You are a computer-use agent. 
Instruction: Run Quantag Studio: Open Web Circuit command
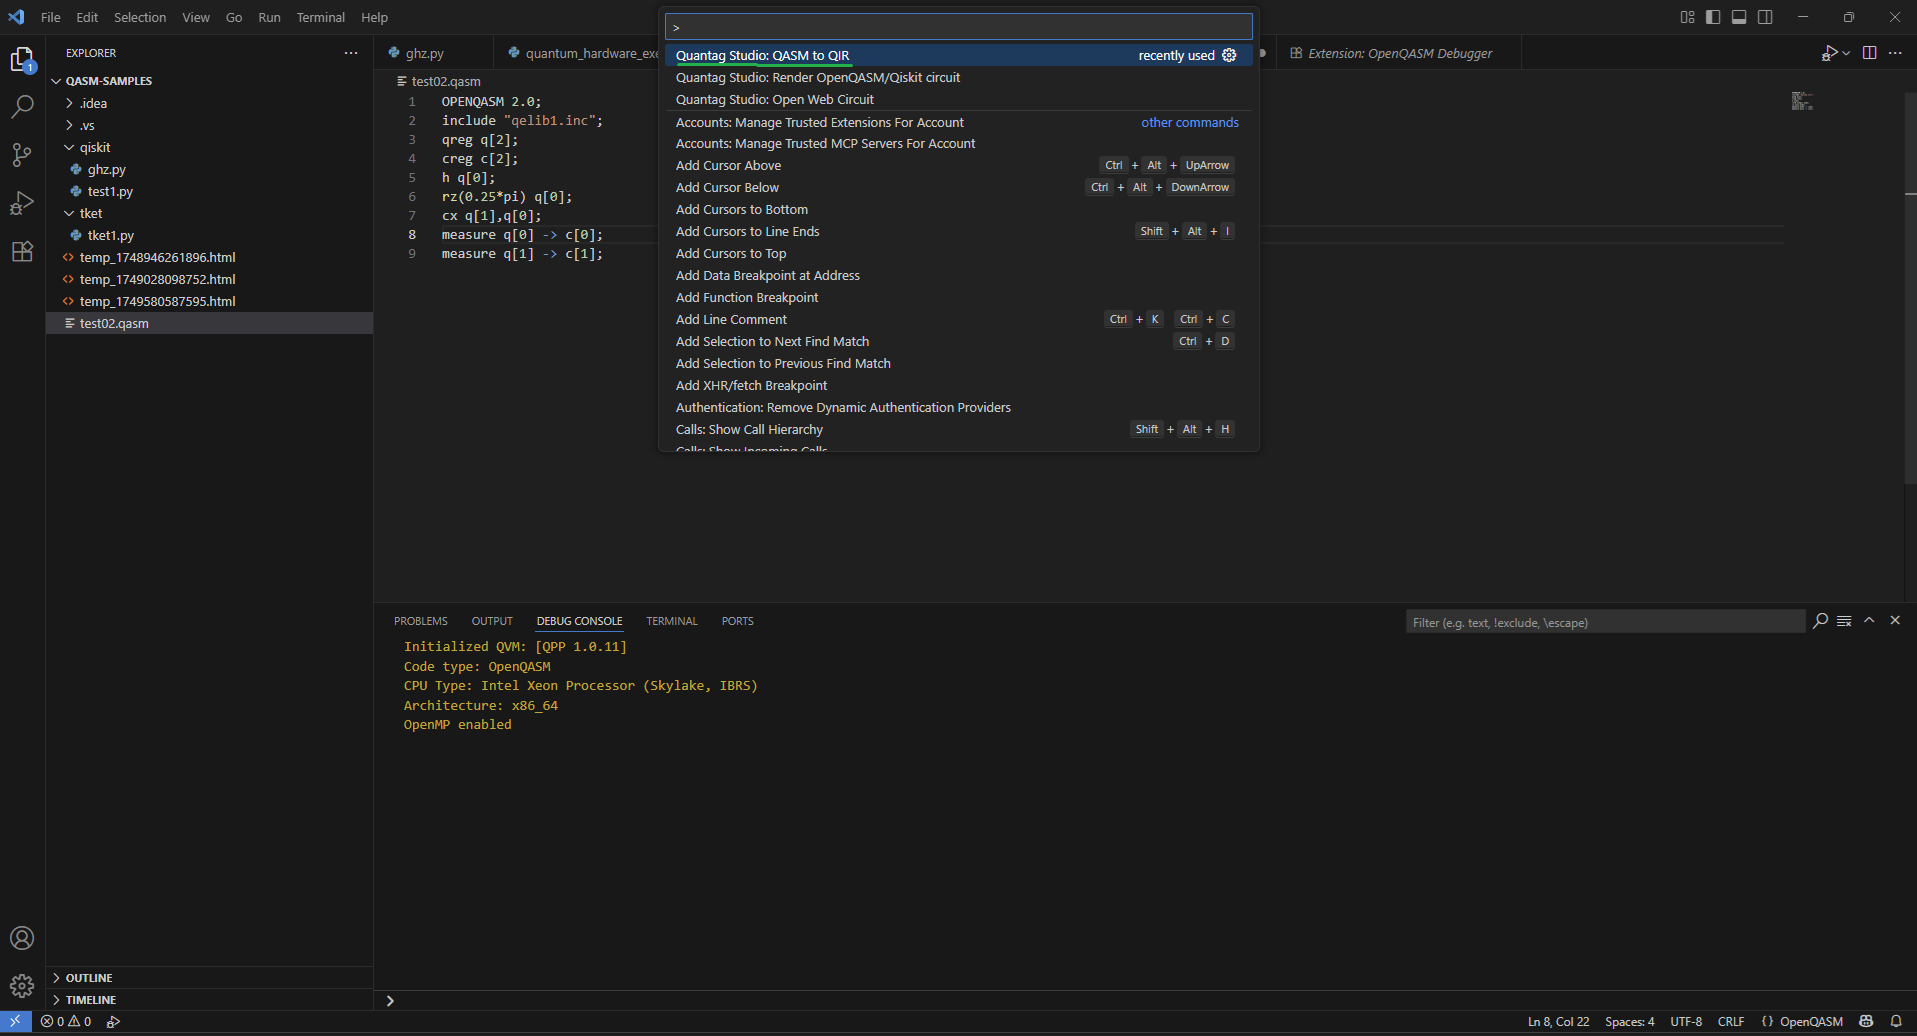[774, 99]
